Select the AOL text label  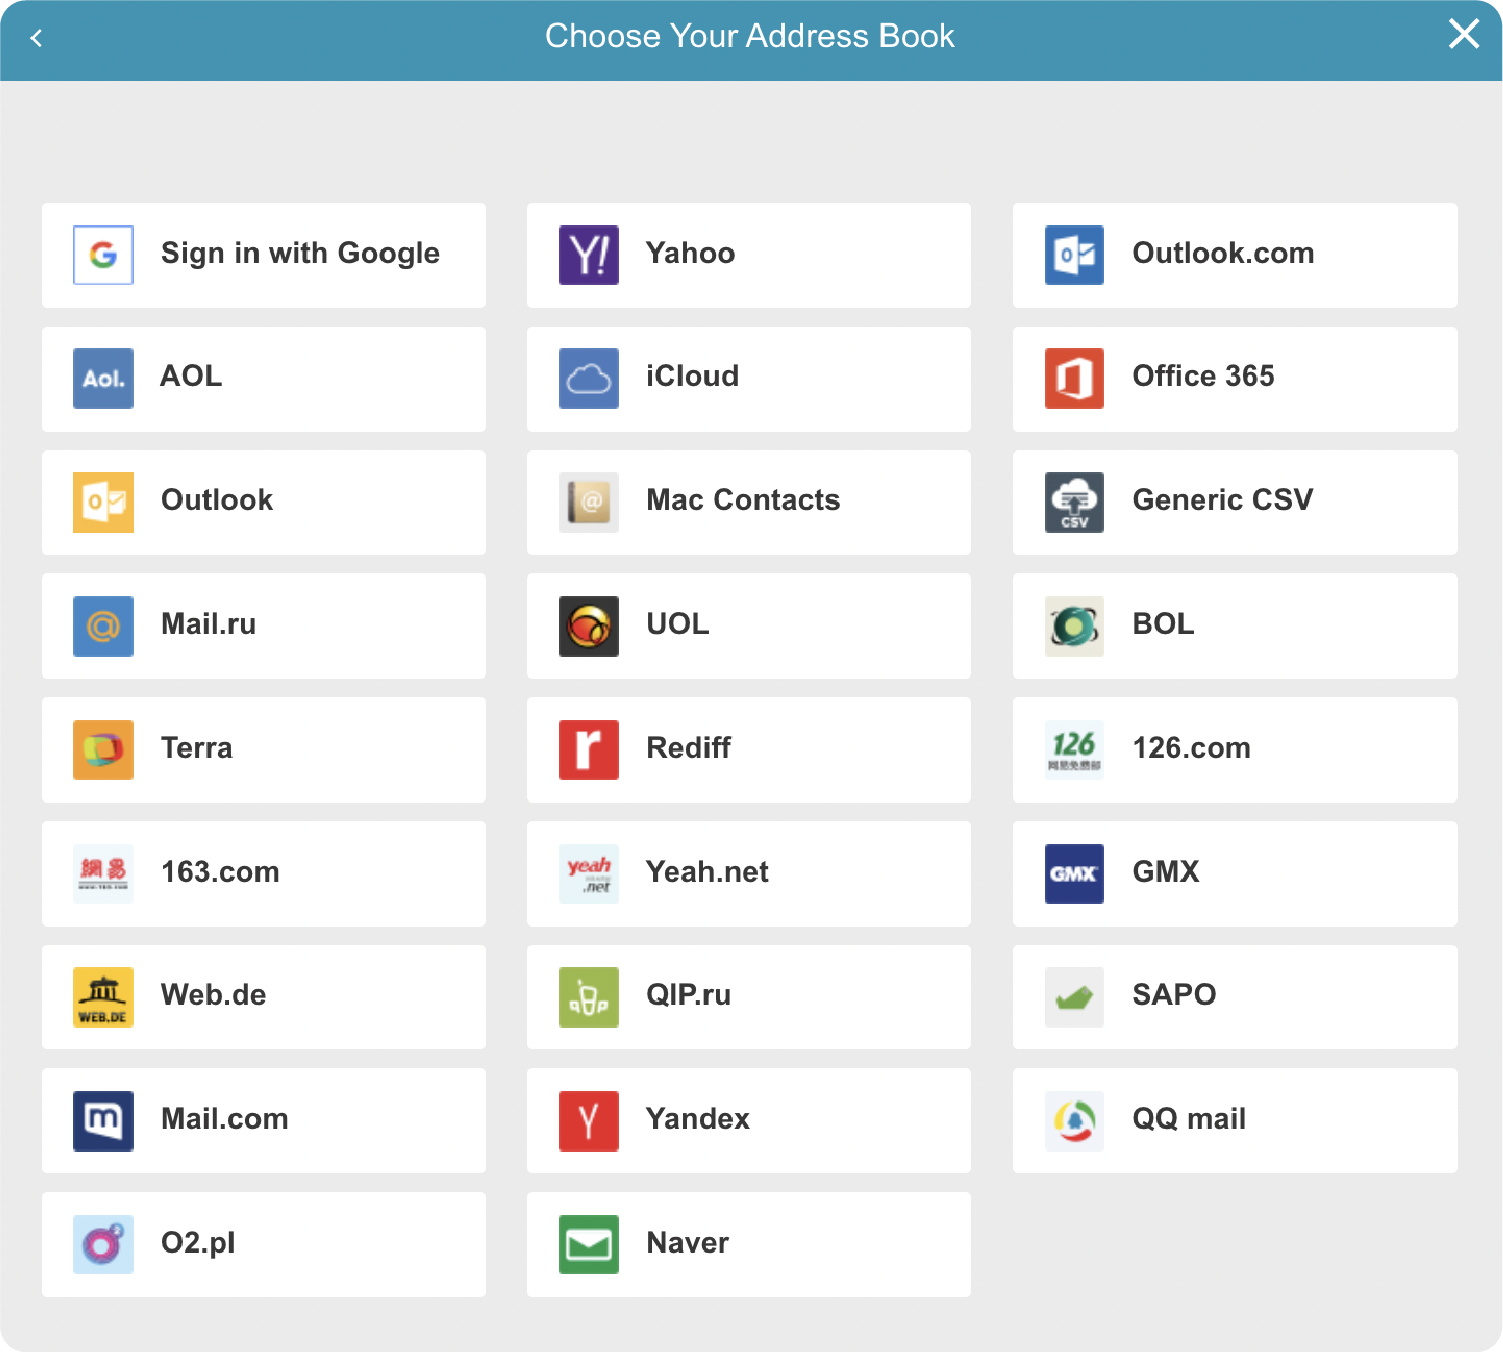point(191,376)
